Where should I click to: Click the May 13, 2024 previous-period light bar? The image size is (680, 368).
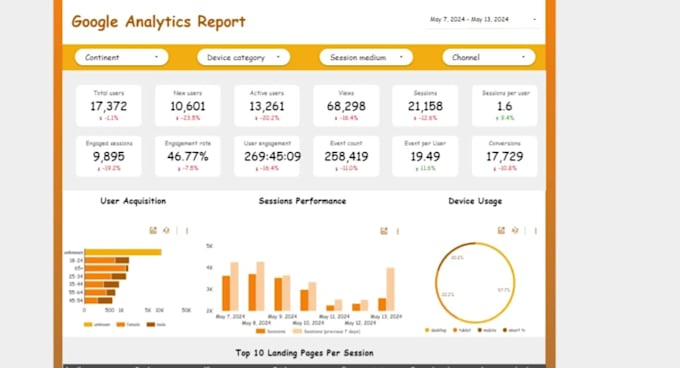390,289
